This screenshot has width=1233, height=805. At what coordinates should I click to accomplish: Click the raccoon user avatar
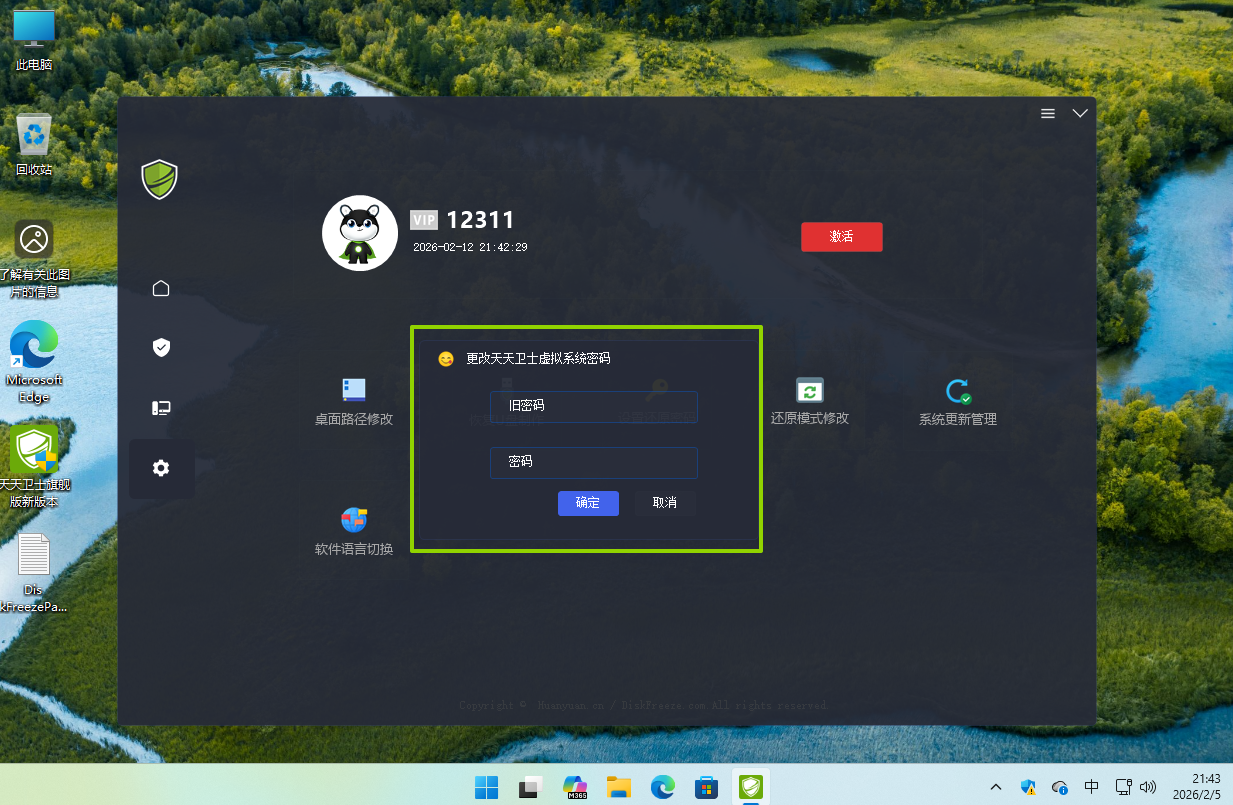click(359, 233)
